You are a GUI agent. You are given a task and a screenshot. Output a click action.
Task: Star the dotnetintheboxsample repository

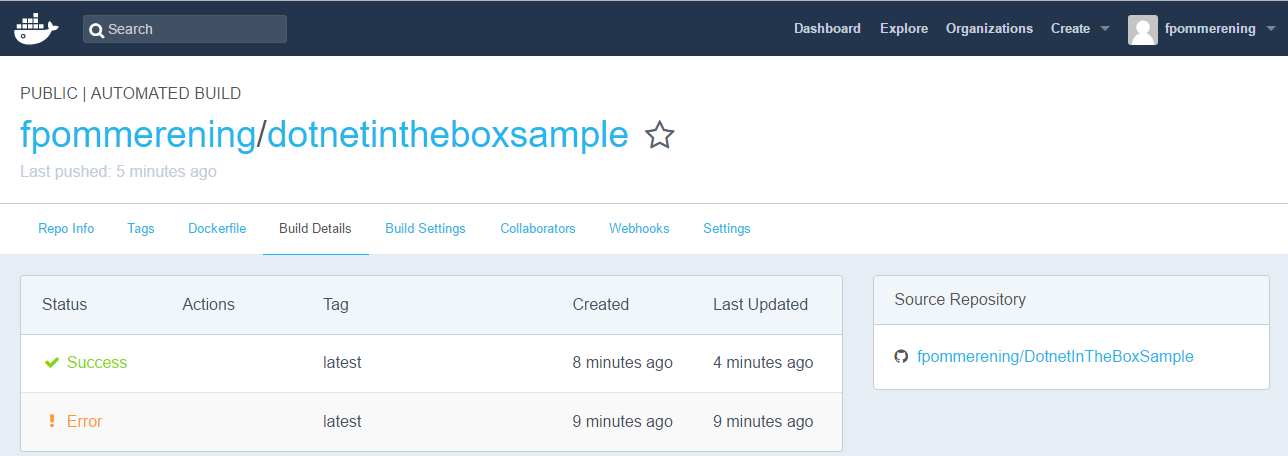(659, 135)
